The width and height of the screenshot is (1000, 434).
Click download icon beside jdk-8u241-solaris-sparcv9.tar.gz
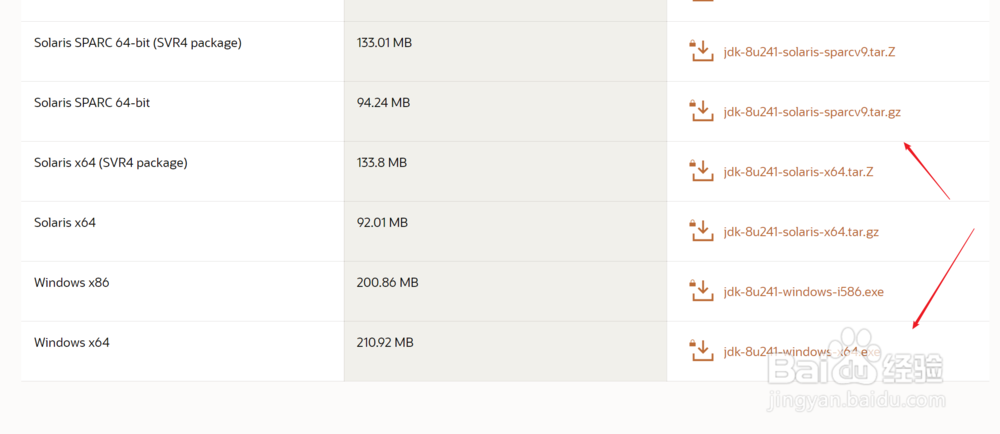(x=700, y=111)
